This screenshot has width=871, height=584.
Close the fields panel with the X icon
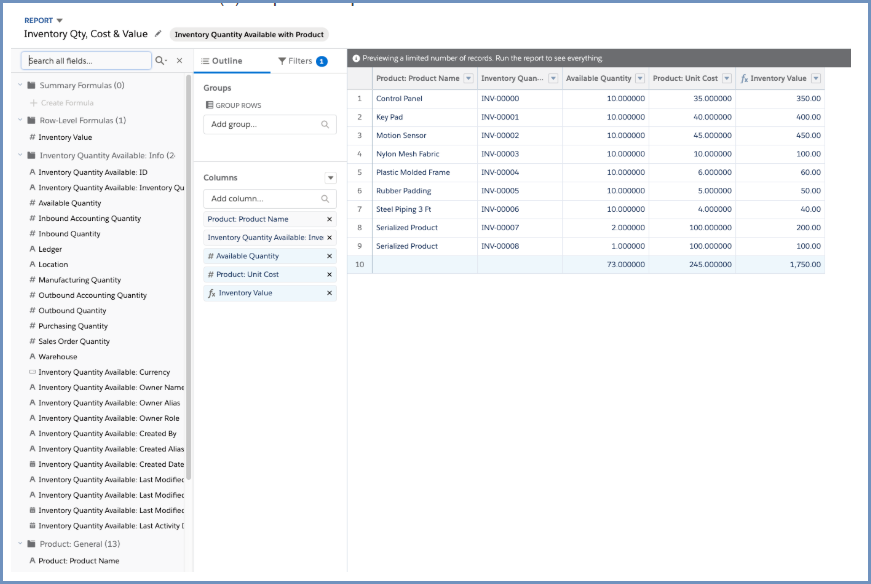pos(179,61)
